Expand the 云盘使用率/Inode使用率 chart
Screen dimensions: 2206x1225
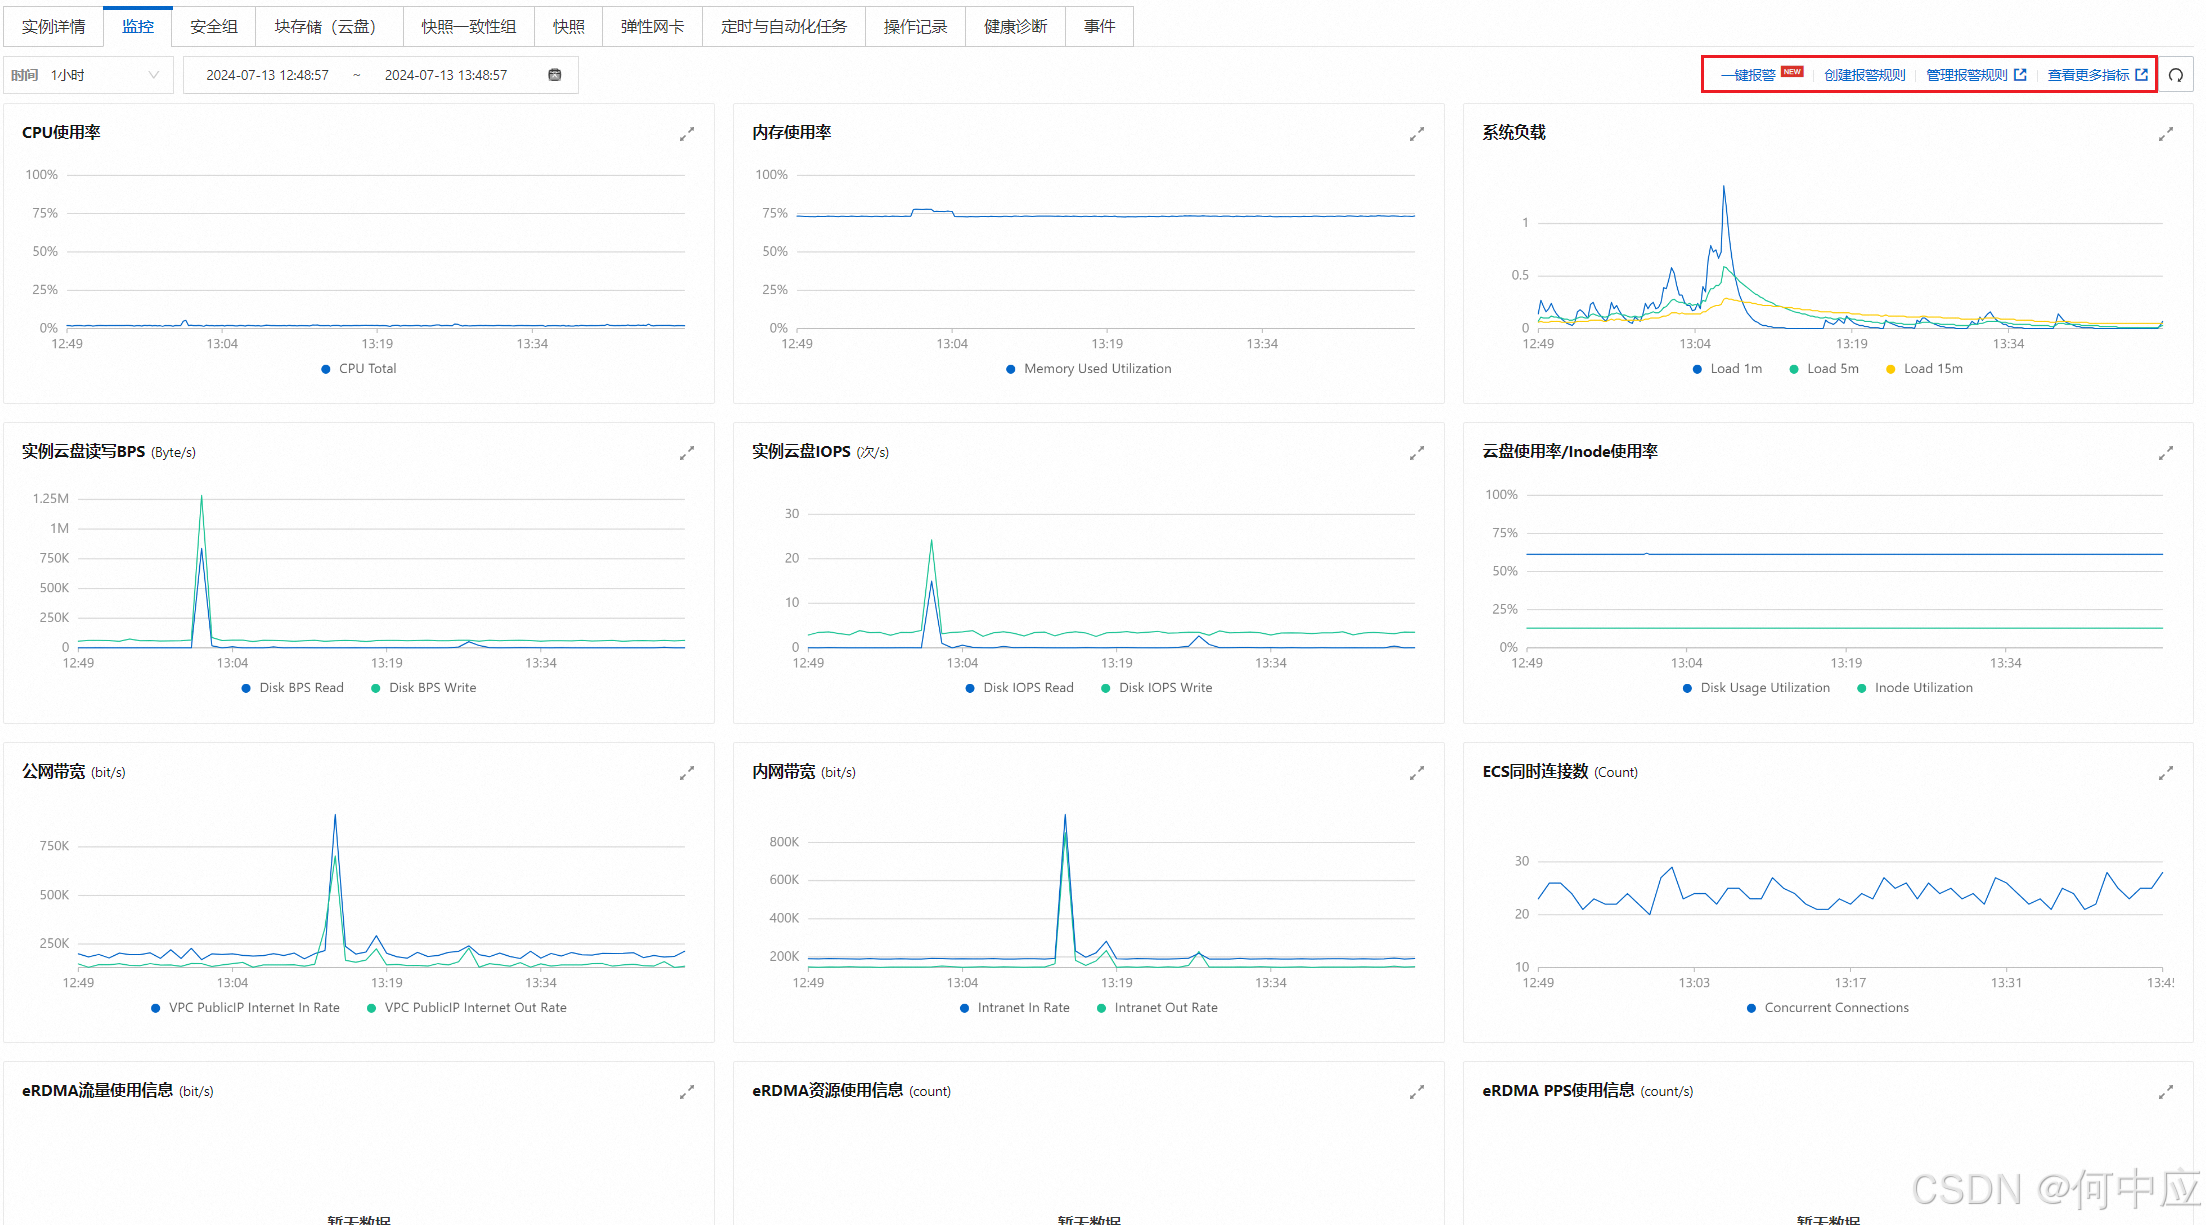(2166, 453)
